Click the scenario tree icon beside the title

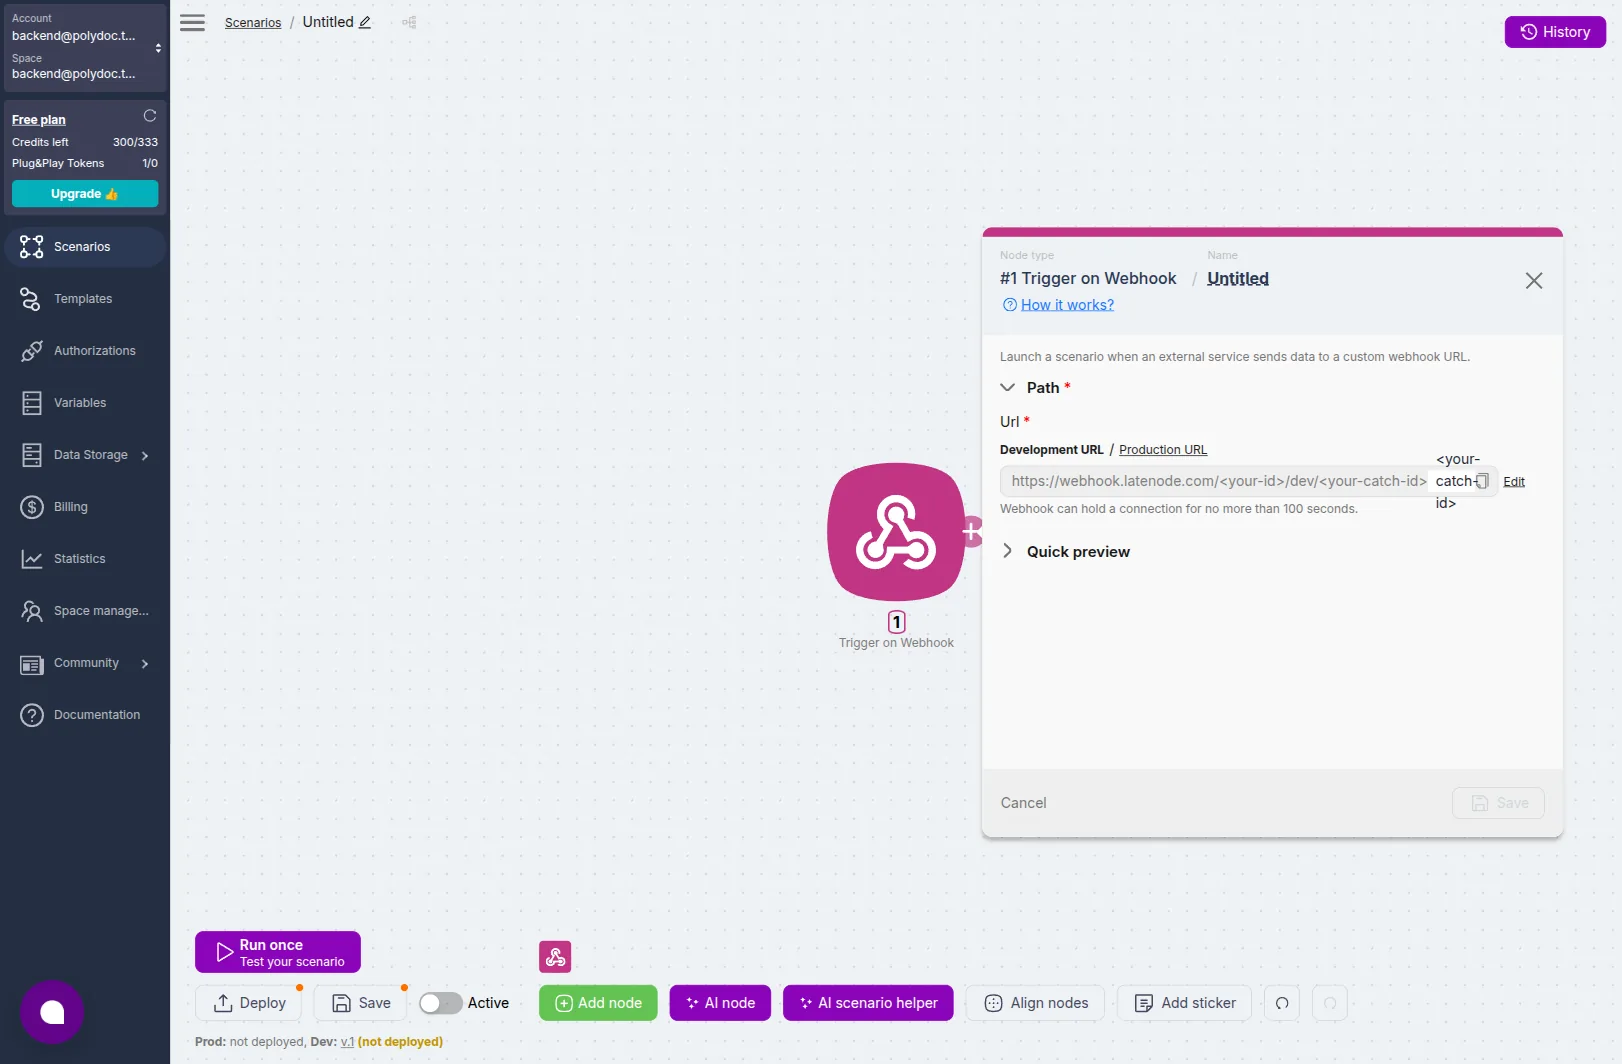pos(409,22)
